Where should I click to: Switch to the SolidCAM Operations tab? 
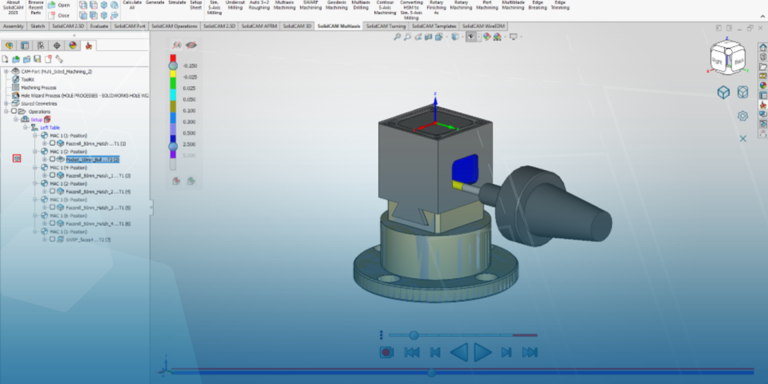click(174, 26)
